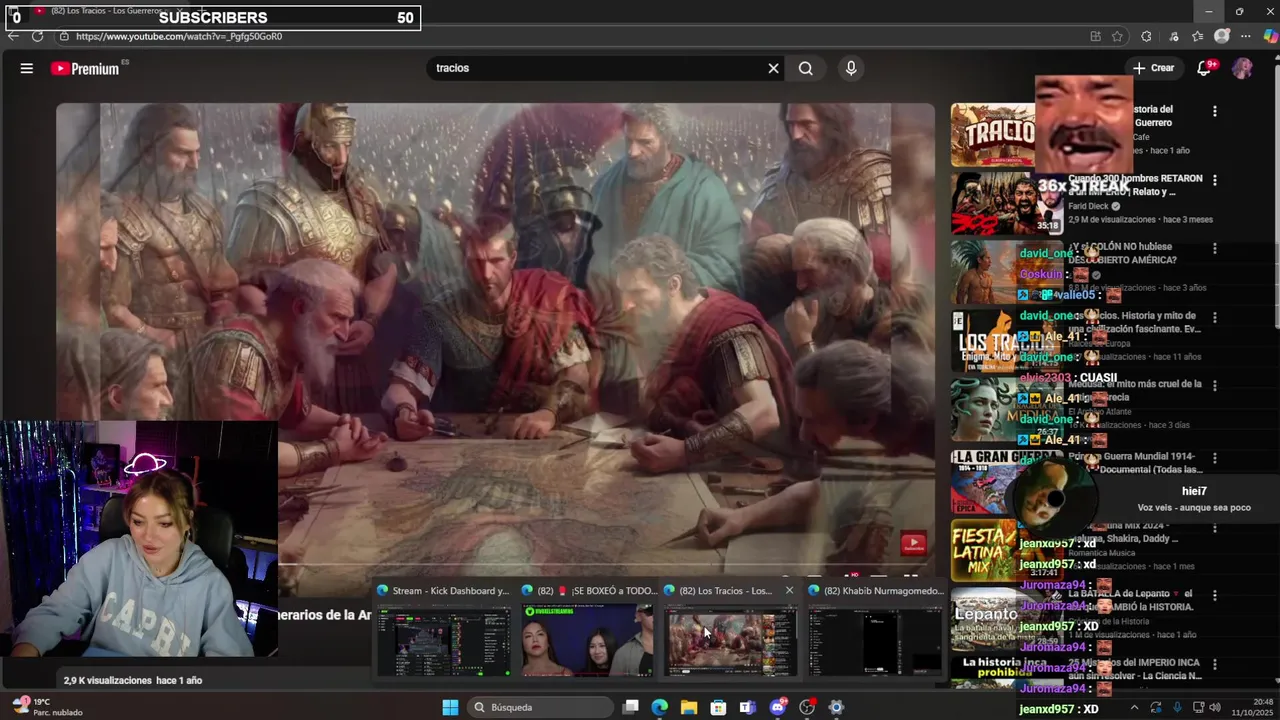Open 25 Misterios del IMPERIO INCA video

(x=1135, y=669)
